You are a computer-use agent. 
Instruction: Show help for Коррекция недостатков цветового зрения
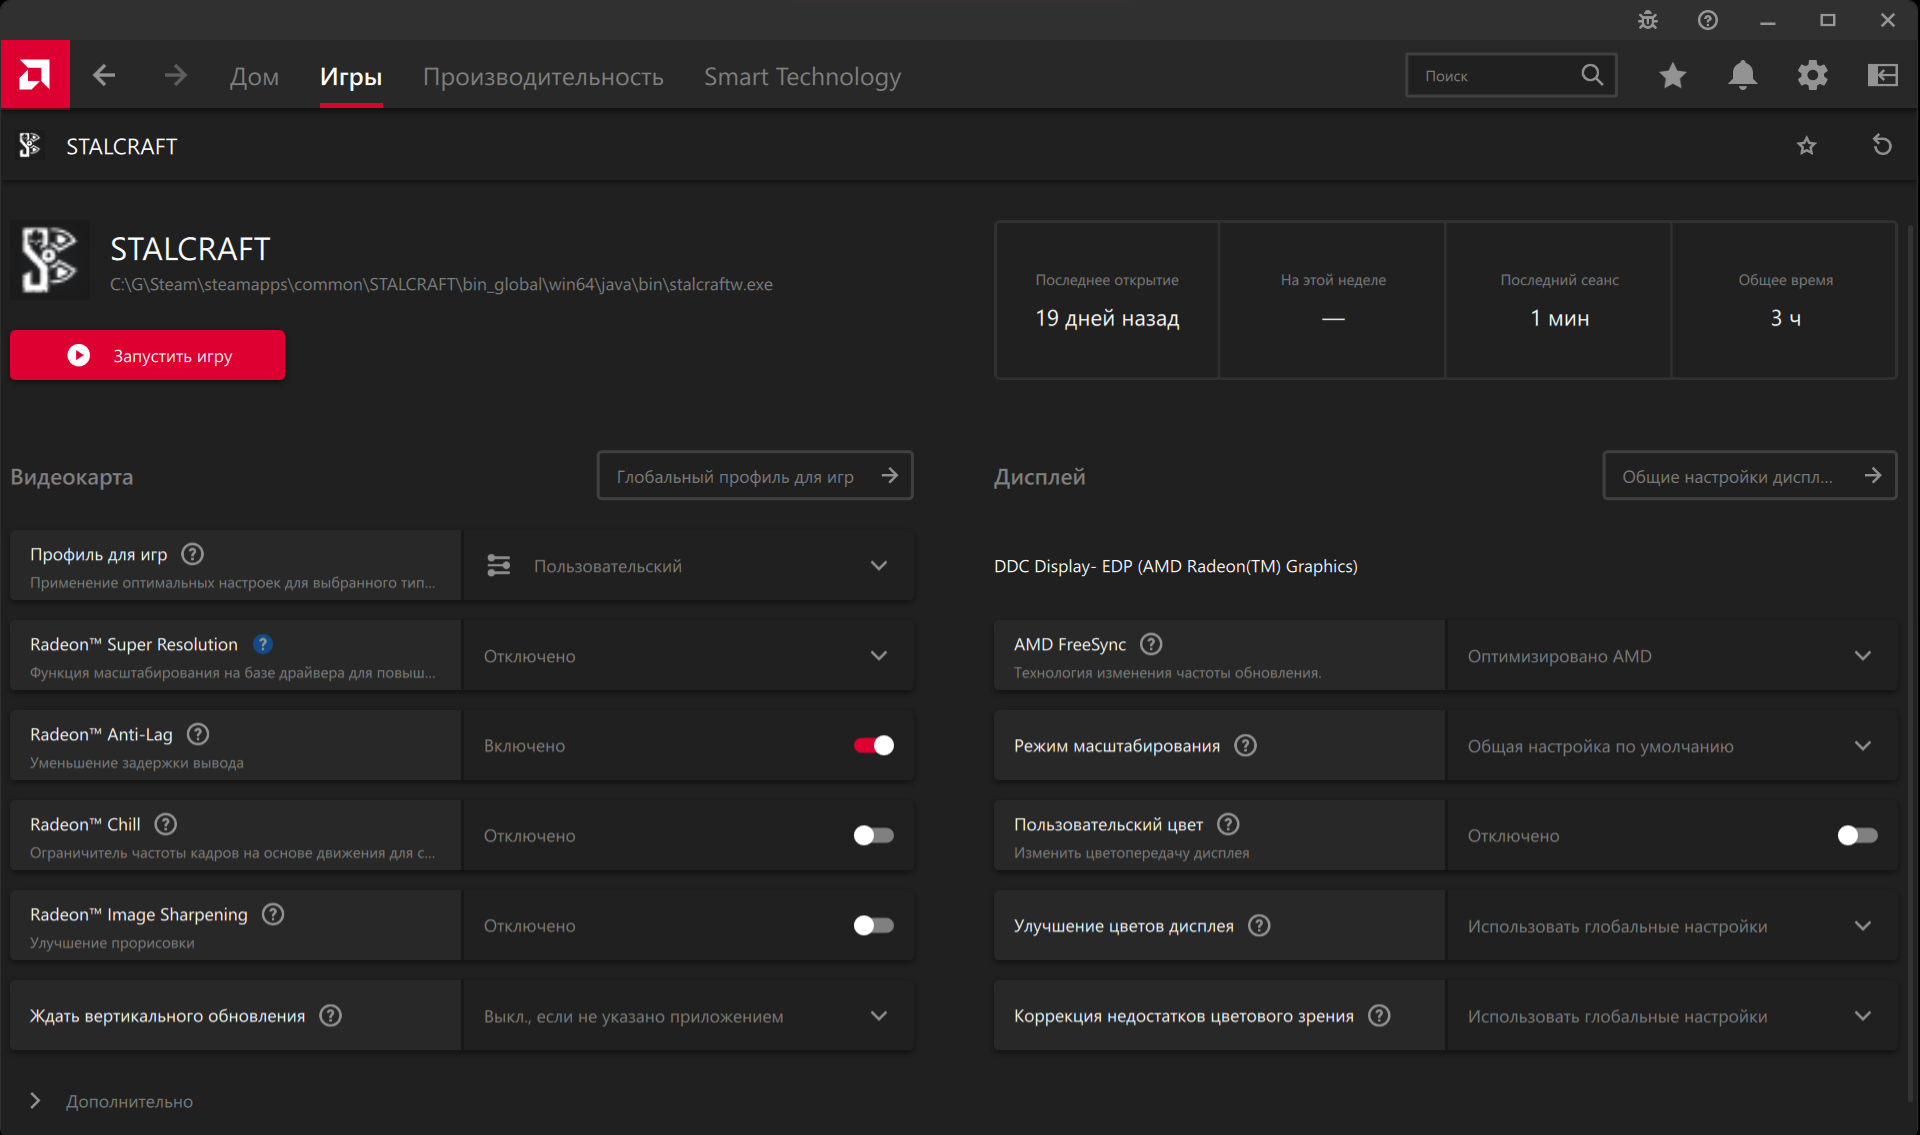point(1380,1016)
